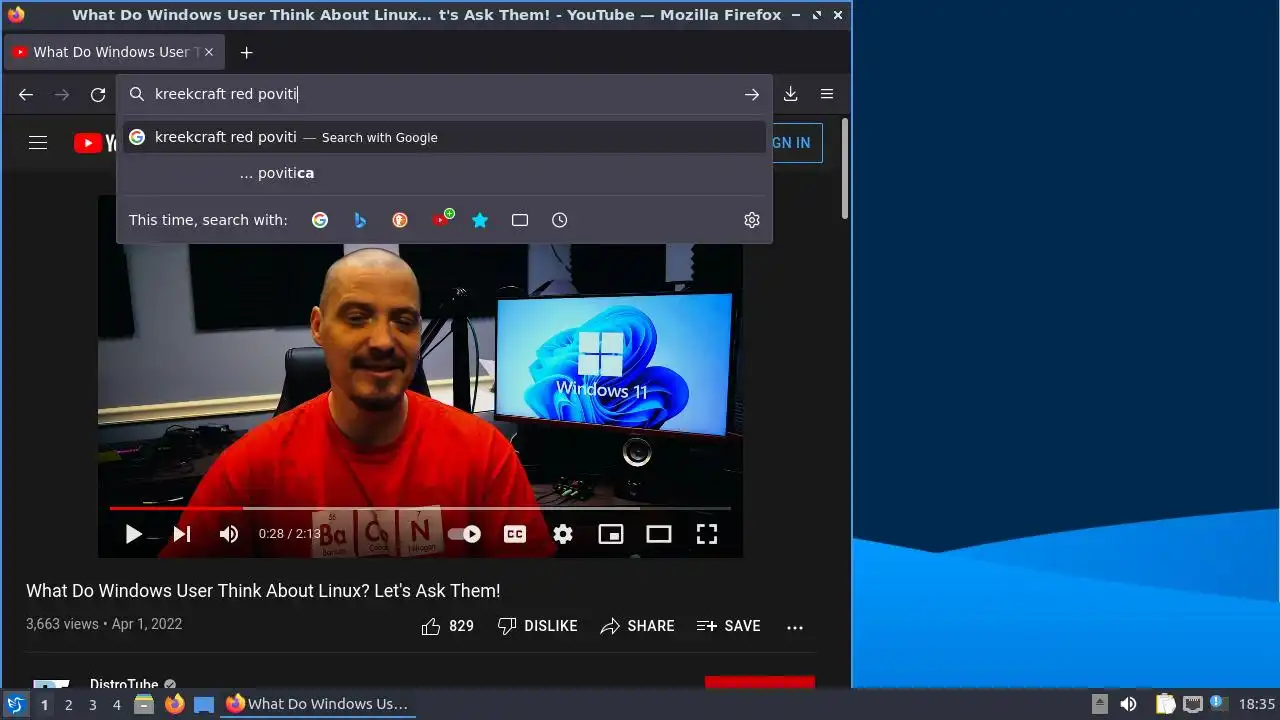
Task: Switch to workspace 2
Action: point(68,705)
